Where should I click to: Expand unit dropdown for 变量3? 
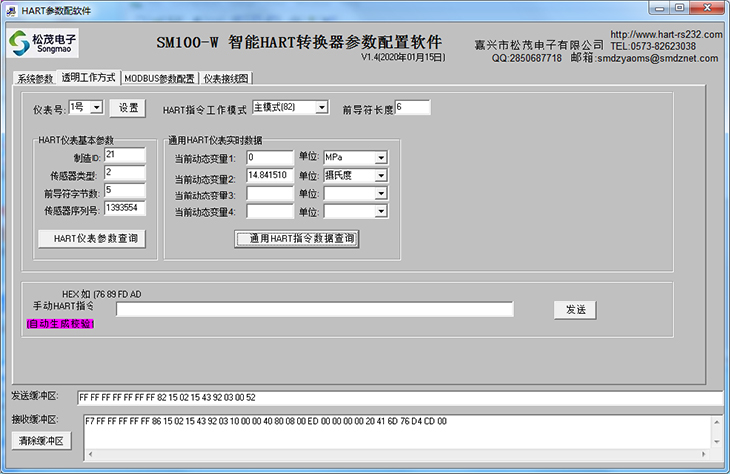coord(381,193)
